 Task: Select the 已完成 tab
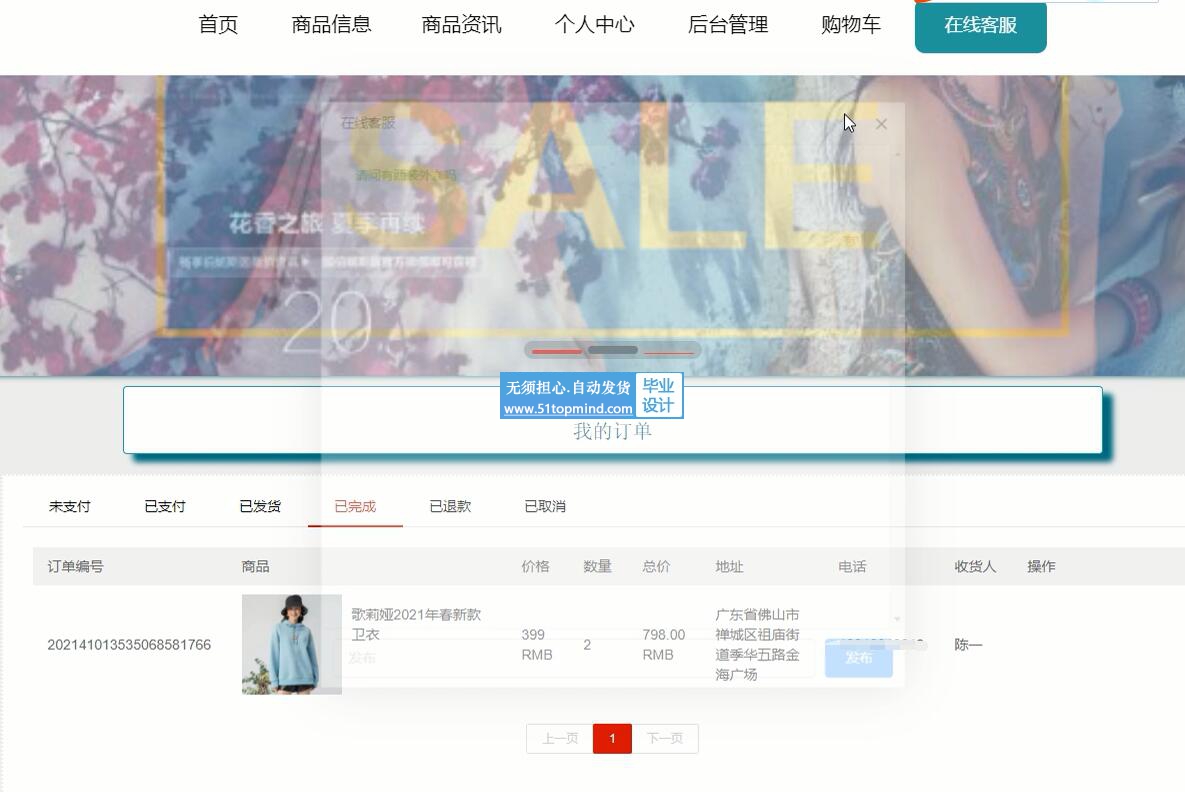[355, 506]
